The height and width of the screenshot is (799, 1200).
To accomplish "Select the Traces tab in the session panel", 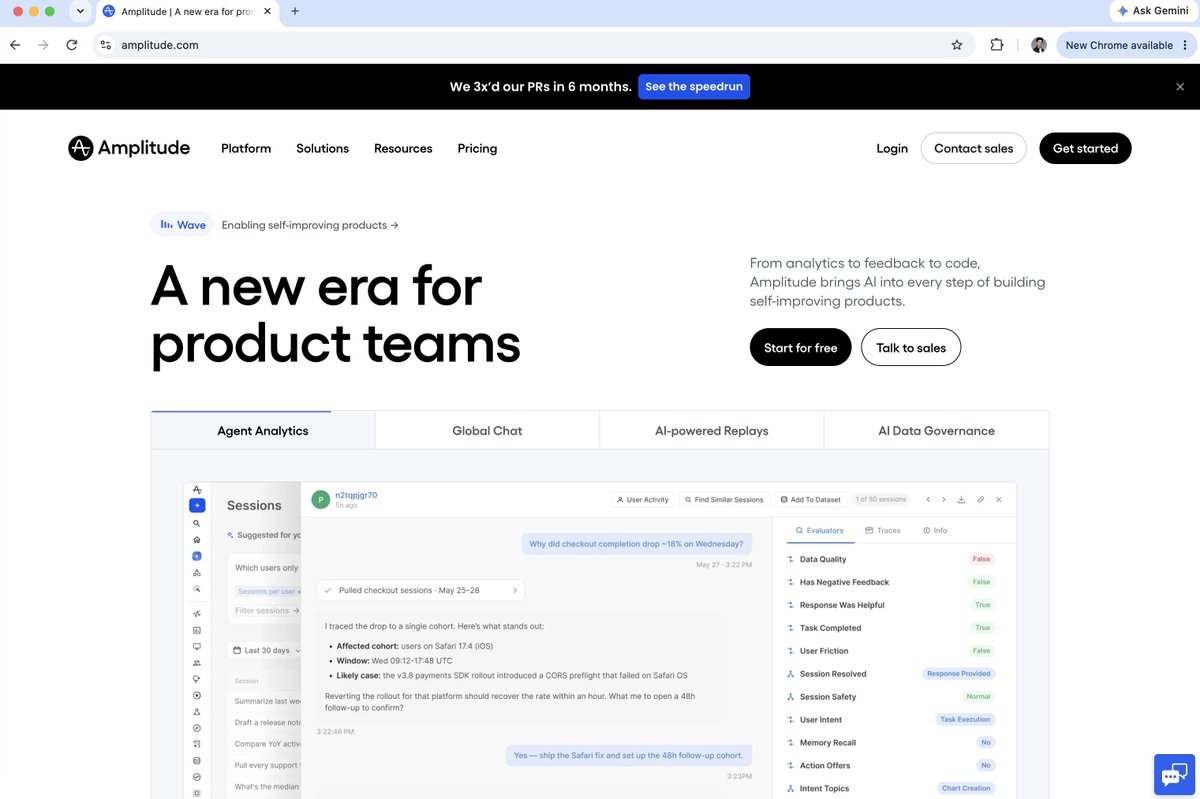I will point(883,530).
